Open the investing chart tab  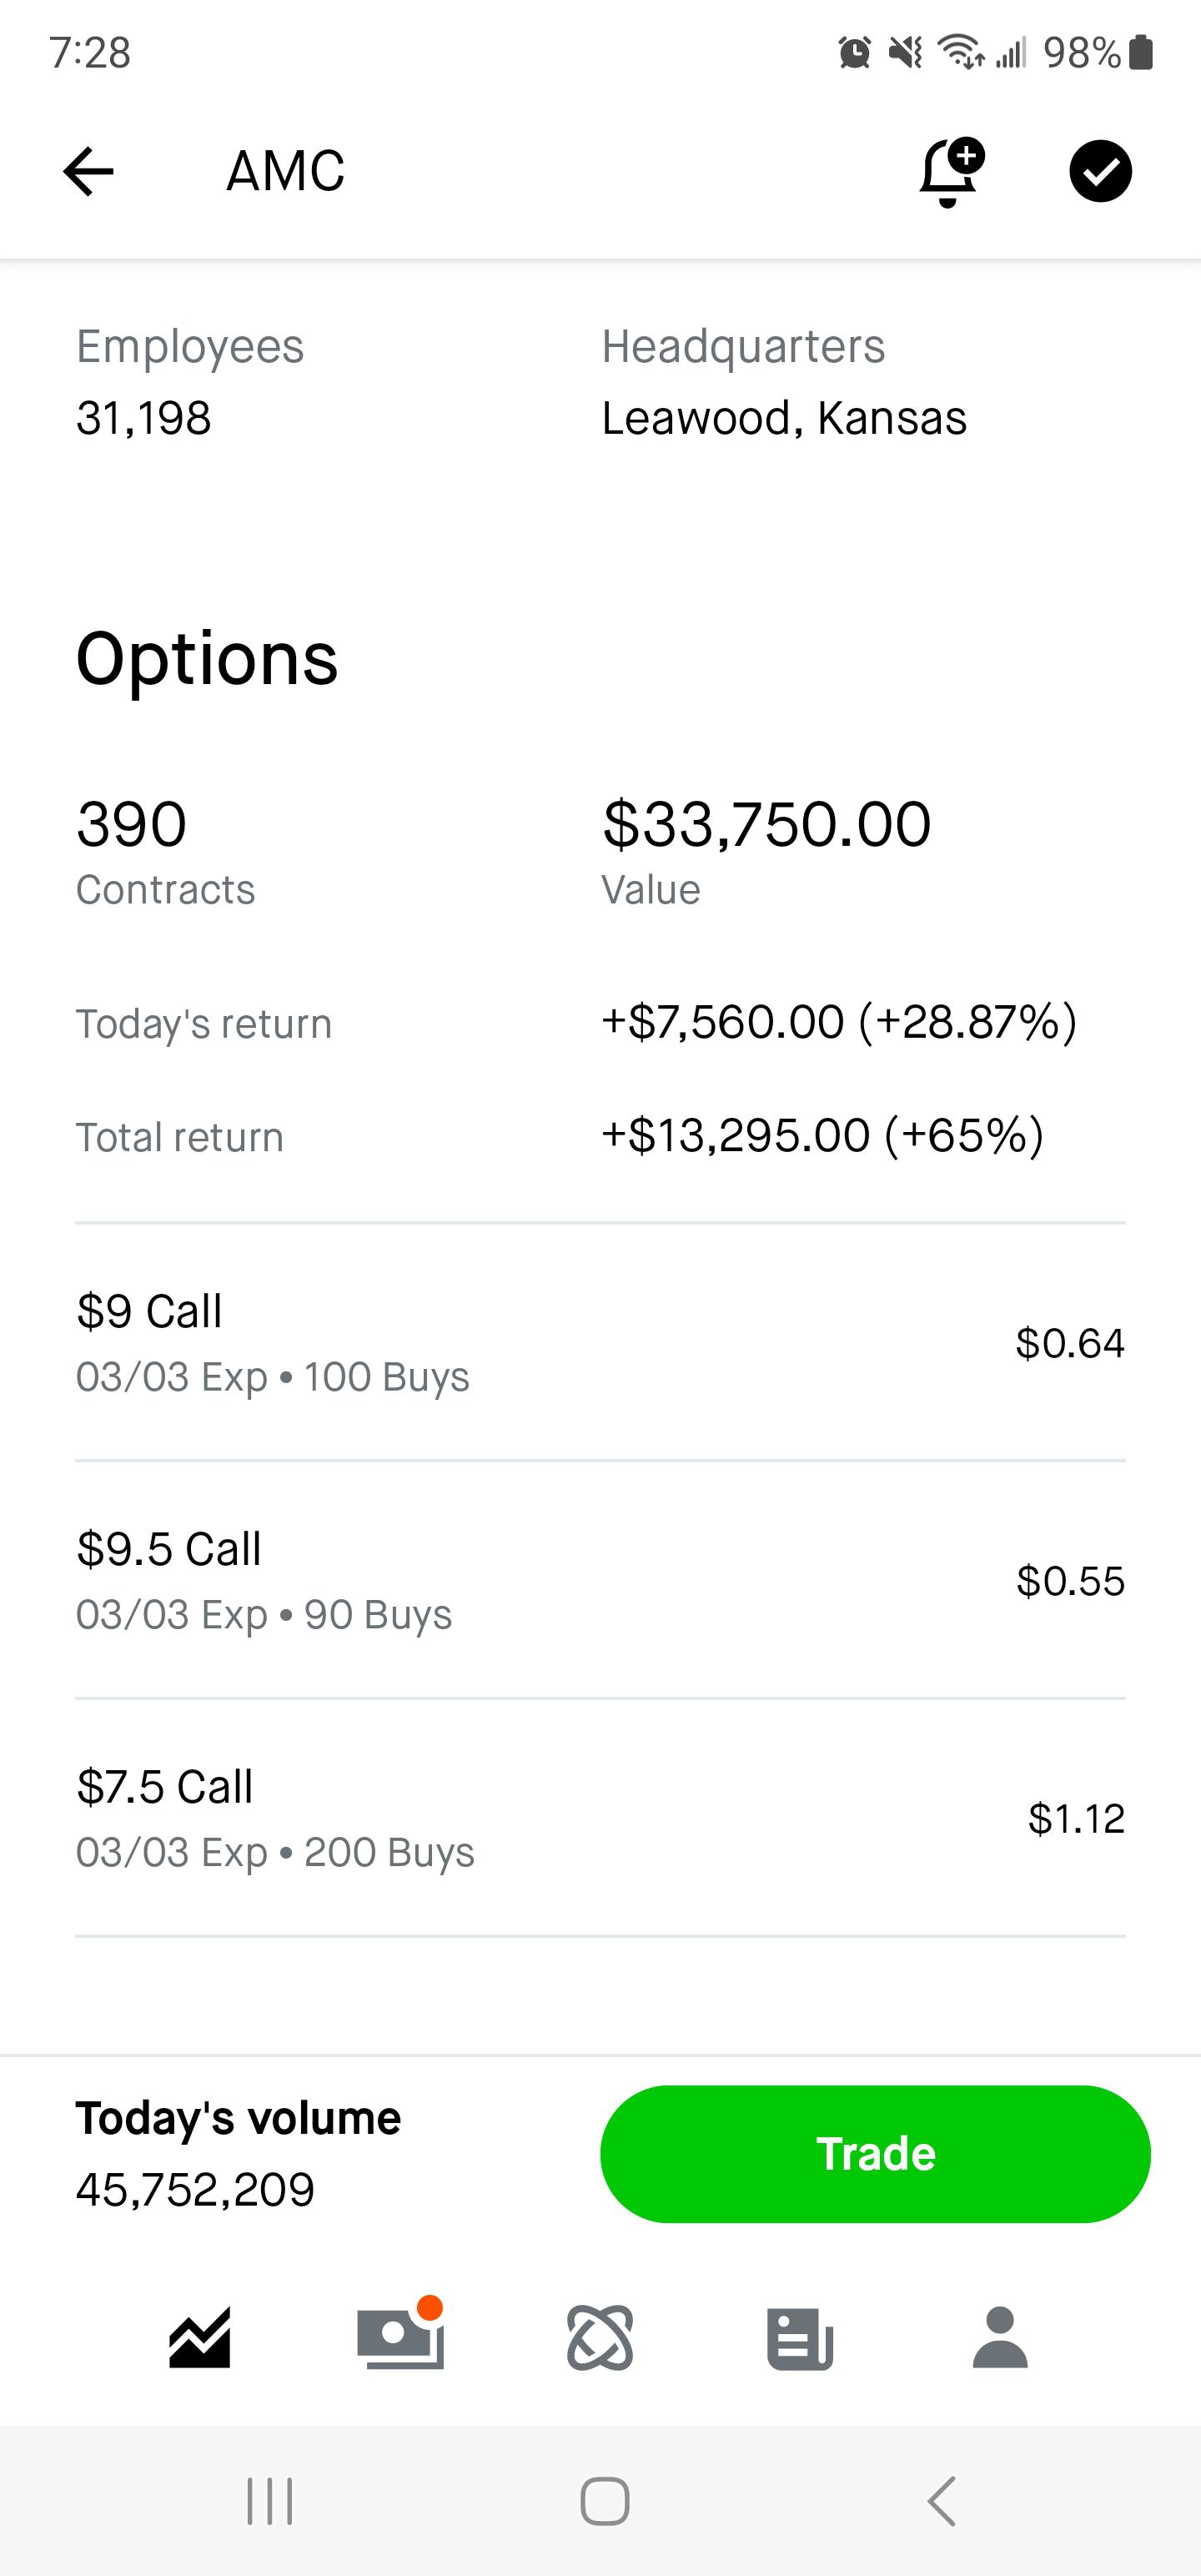point(200,2338)
